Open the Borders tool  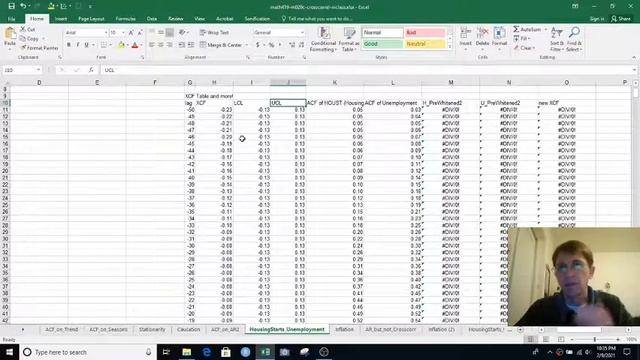[104, 45]
